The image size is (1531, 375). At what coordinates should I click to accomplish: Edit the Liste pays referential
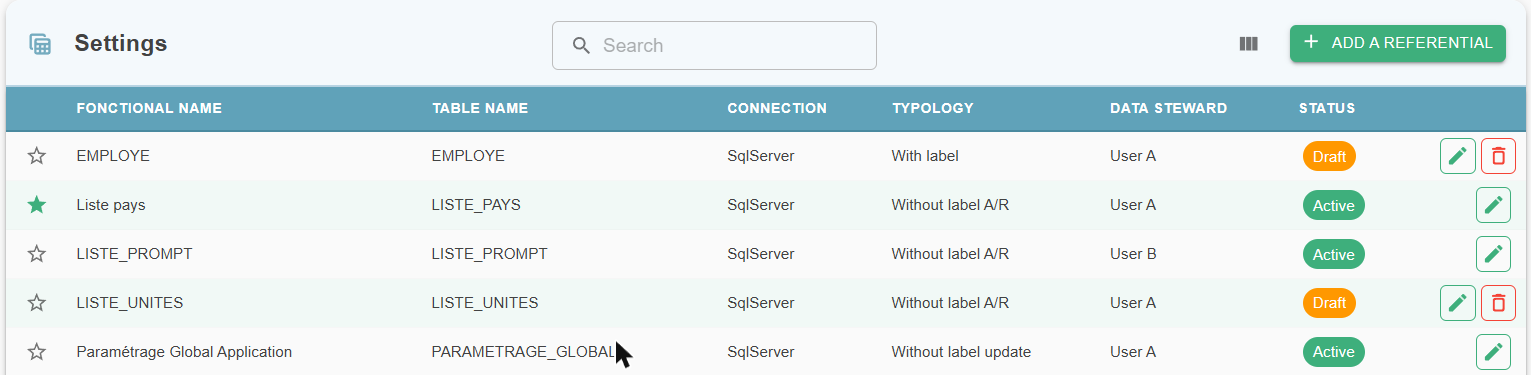click(x=1493, y=205)
